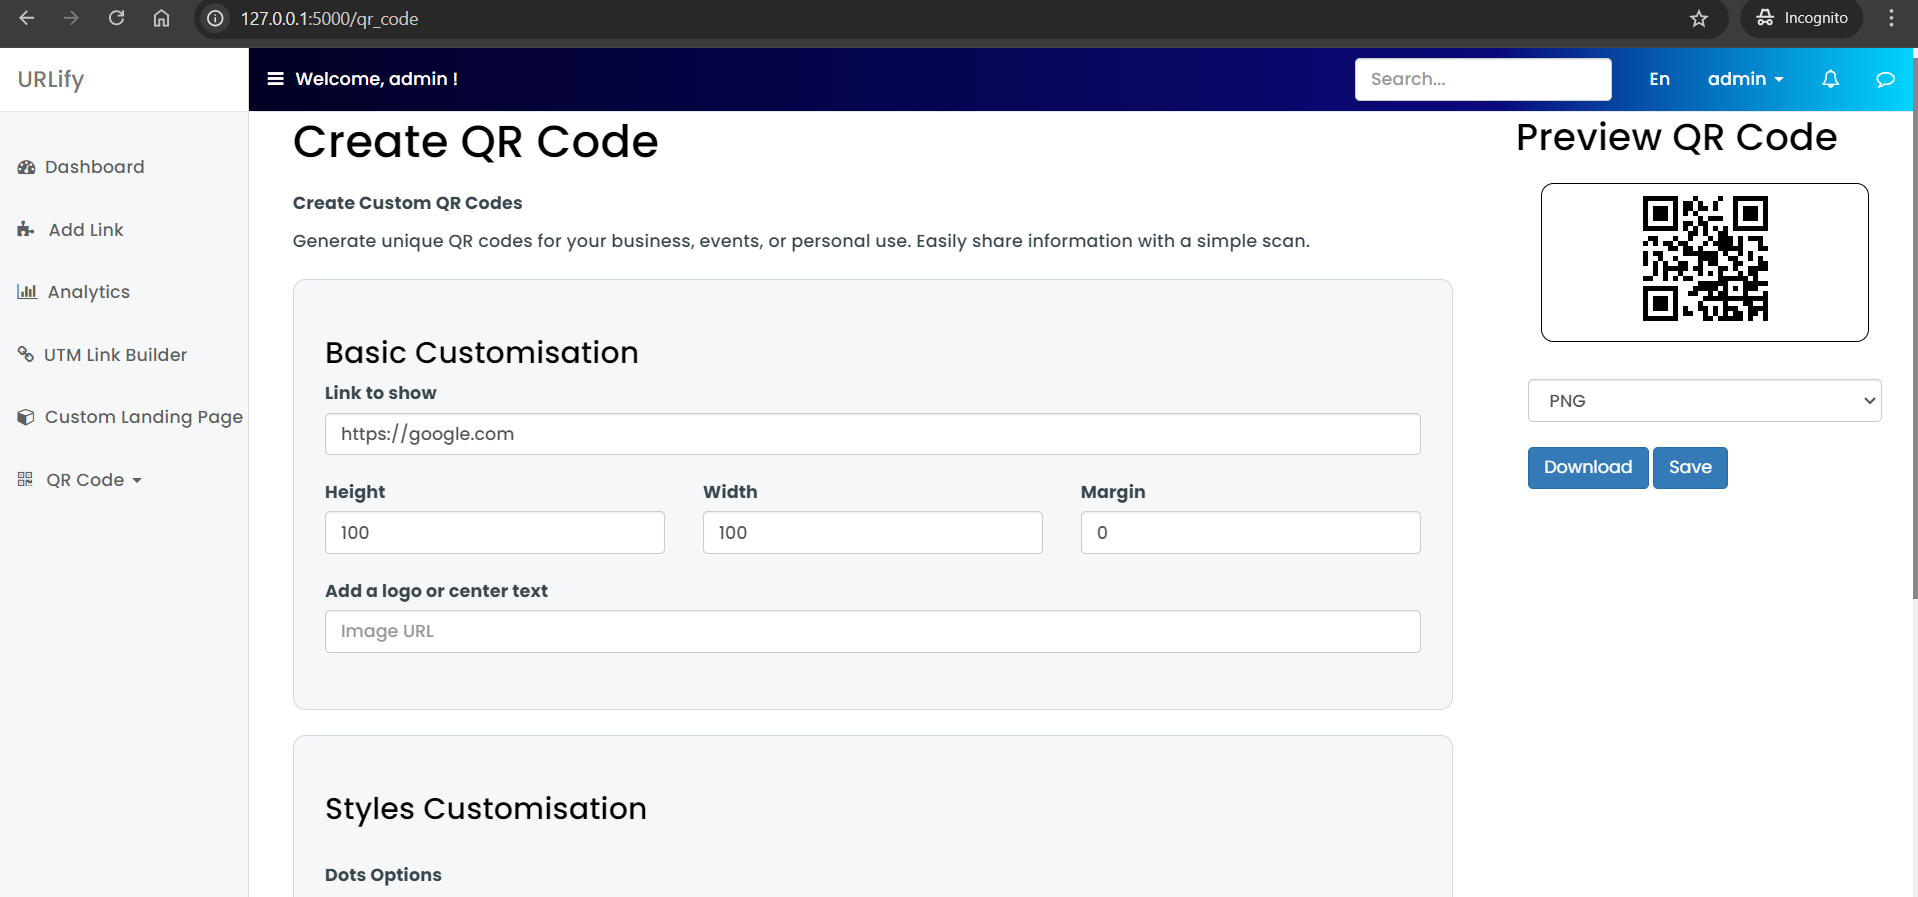
Task: Click 'Basic Customisation' section heading
Action: click(x=481, y=353)
